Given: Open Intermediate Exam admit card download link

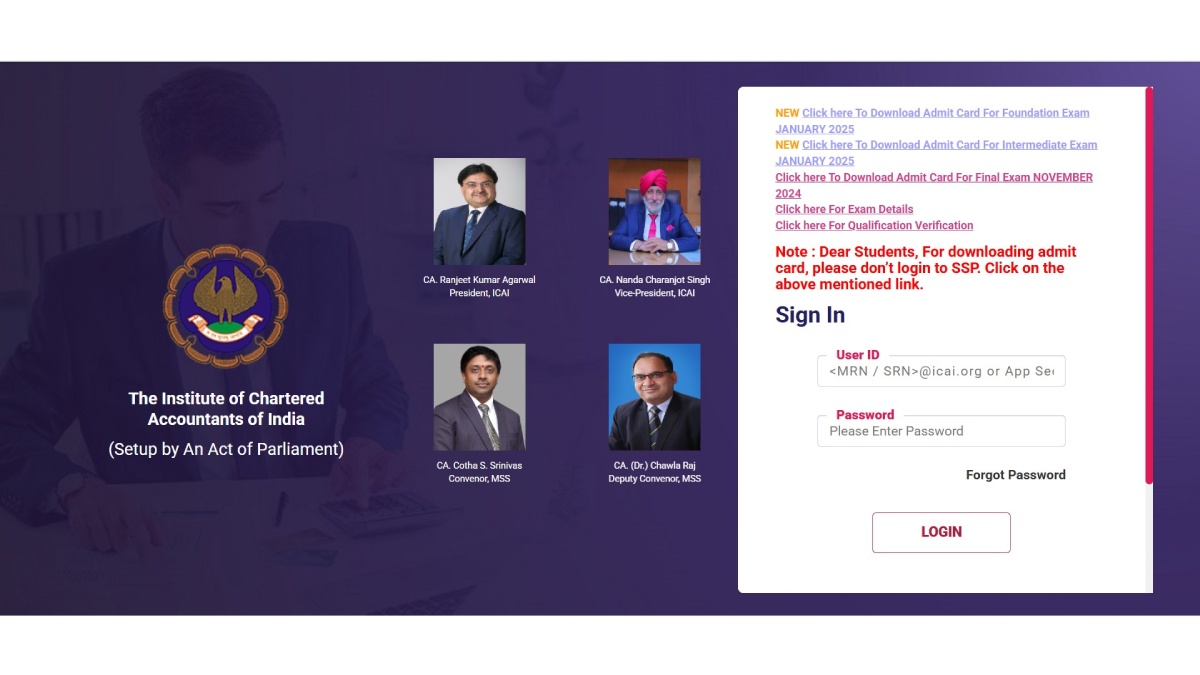Looking at the screenshot, I should [936, 153].
